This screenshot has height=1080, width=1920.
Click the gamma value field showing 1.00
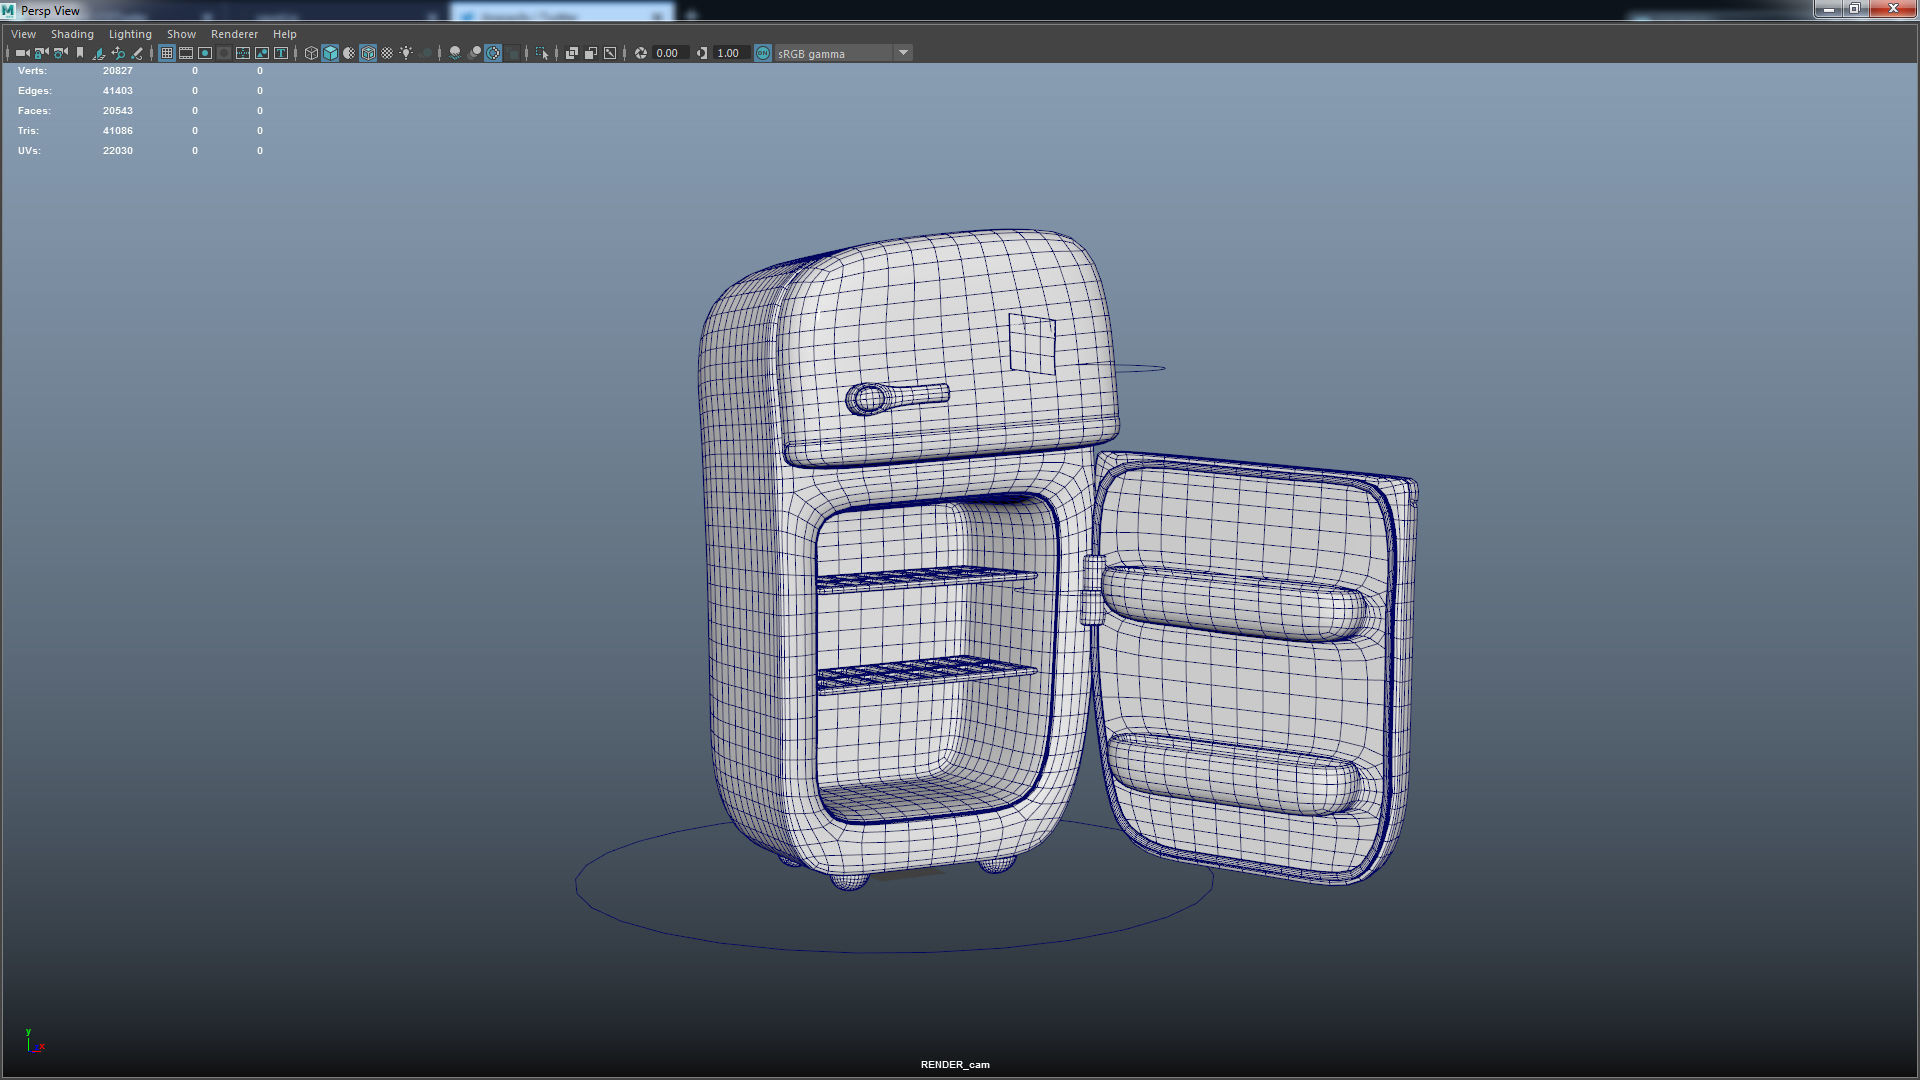[728, 53]
